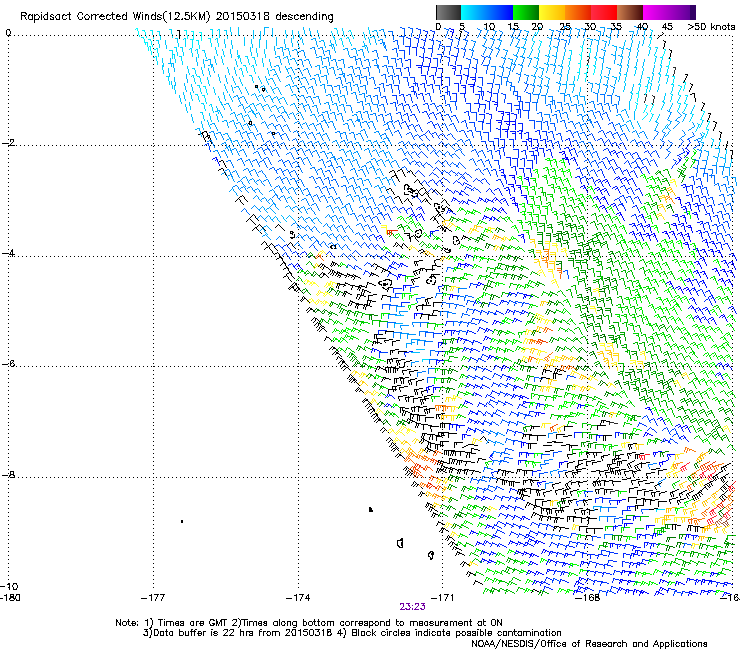The width and height of the screenshot is (740, 650).
Task: Click the NOAA/NESDIS credit line
Action: [x=589, y=644]
